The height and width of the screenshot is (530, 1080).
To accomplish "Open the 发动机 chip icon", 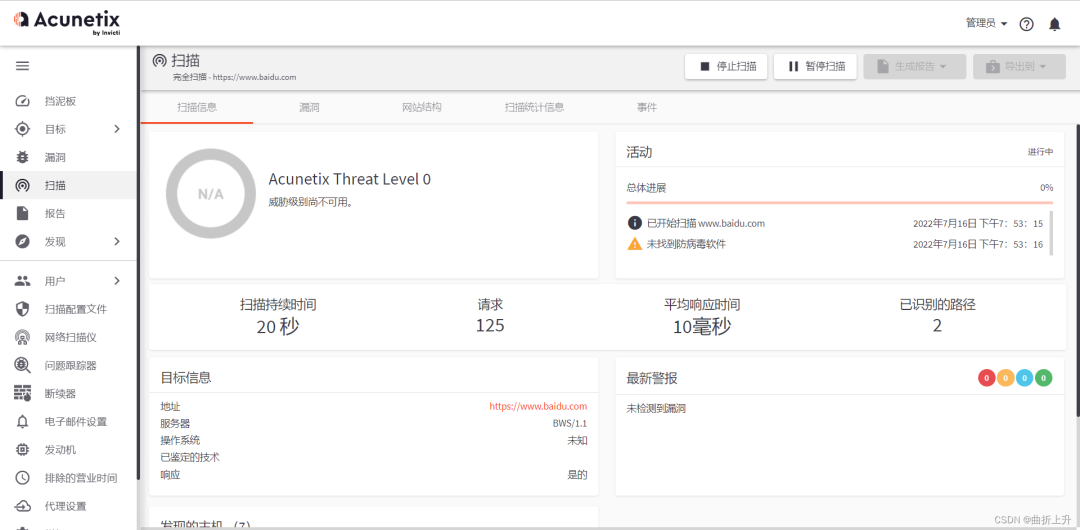I will (x=23, y=450).
